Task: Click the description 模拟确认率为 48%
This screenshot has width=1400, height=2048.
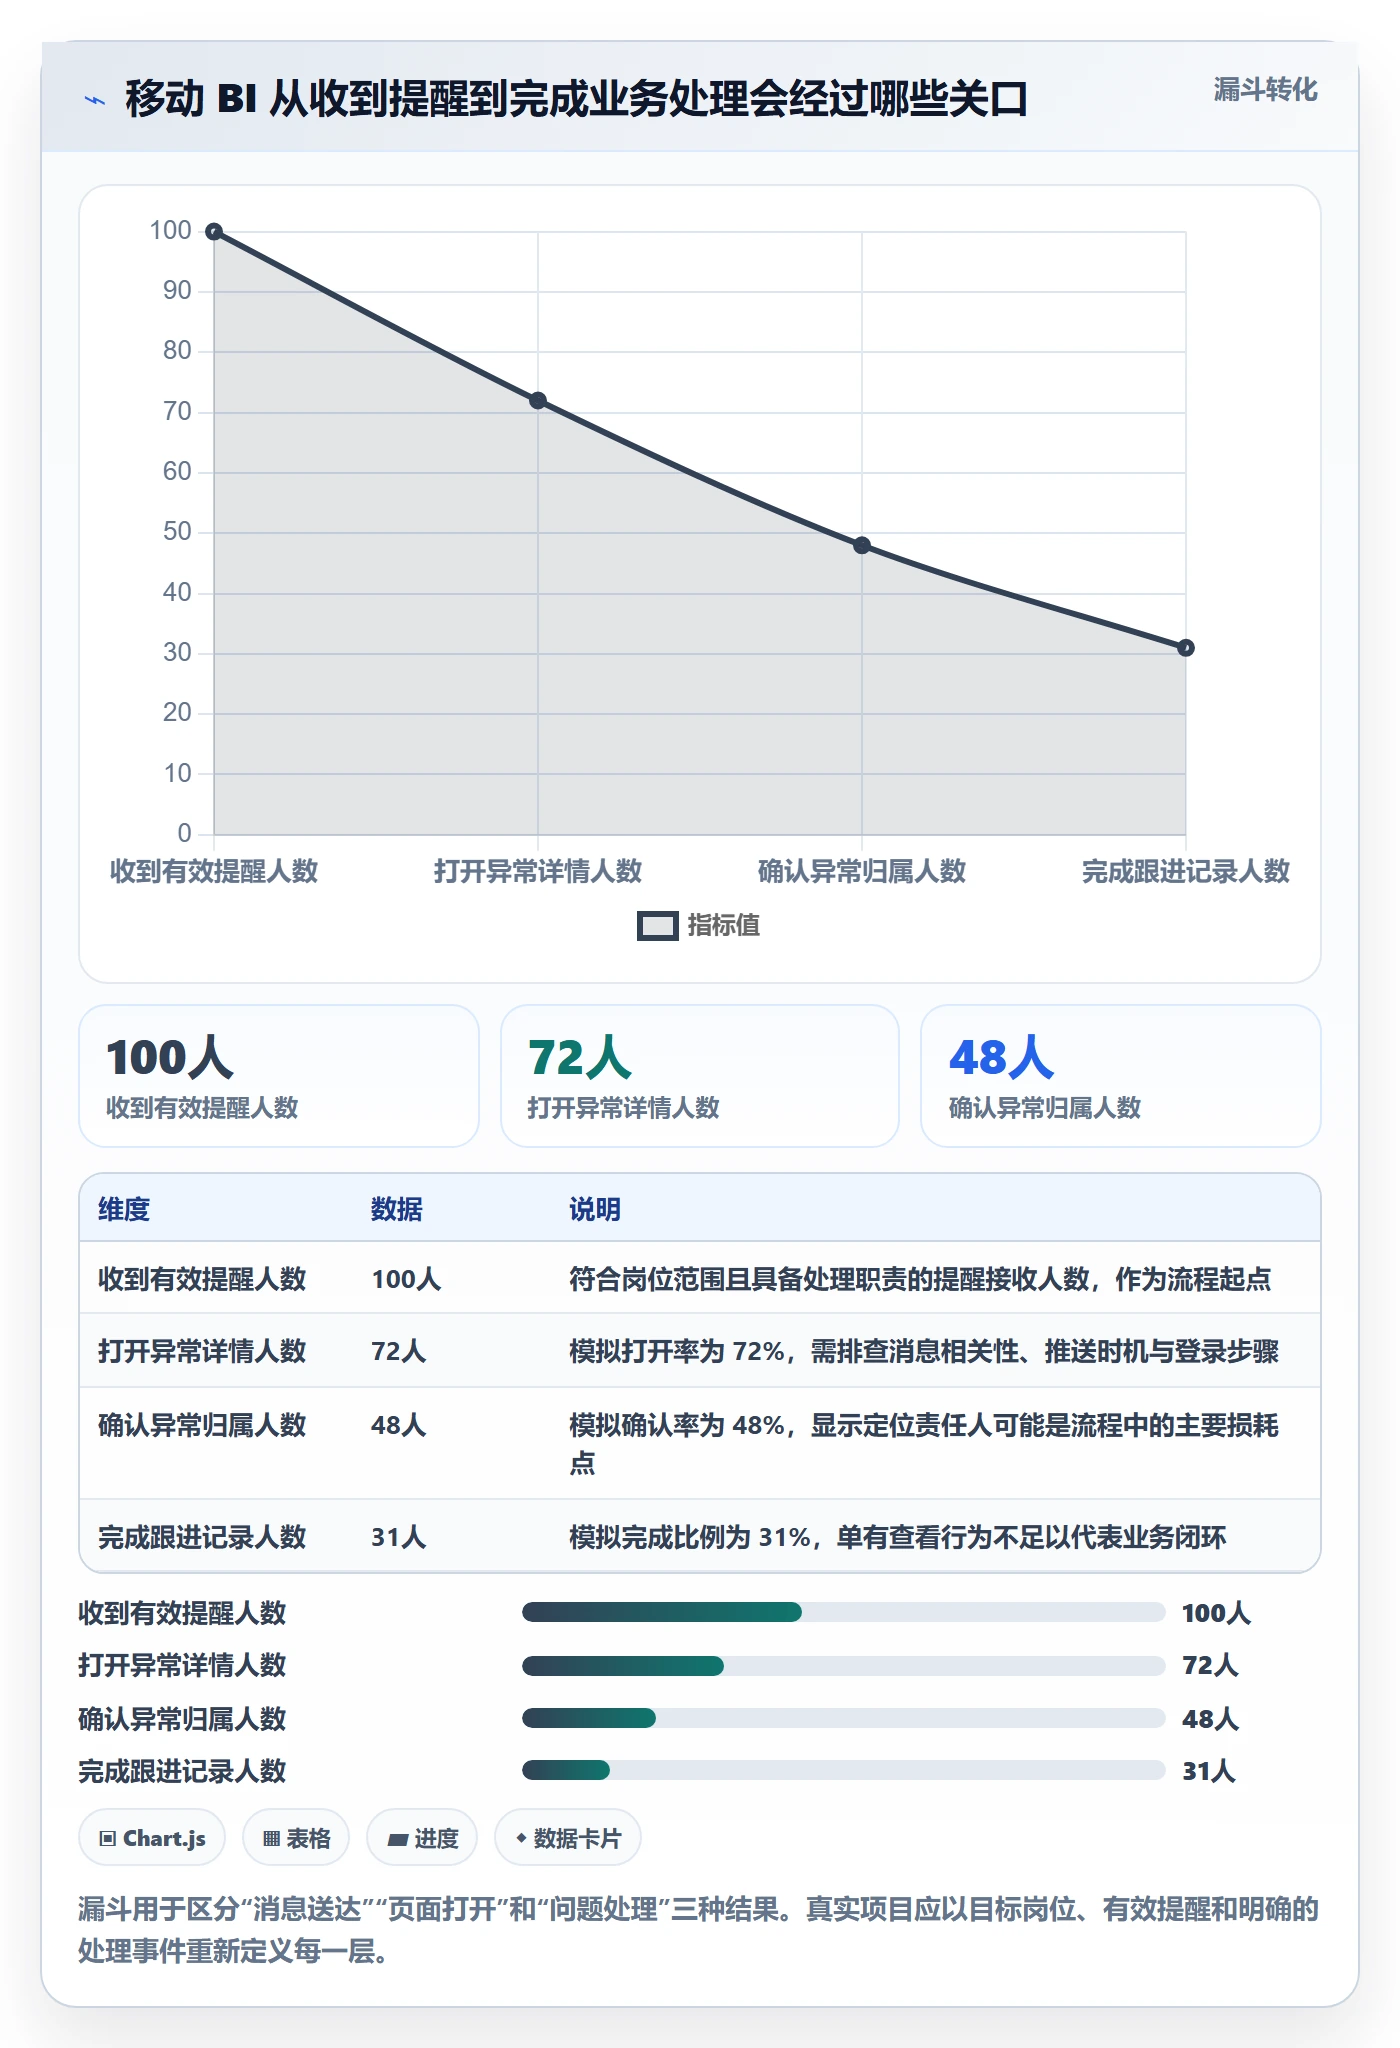Action: pos(924,1444)
